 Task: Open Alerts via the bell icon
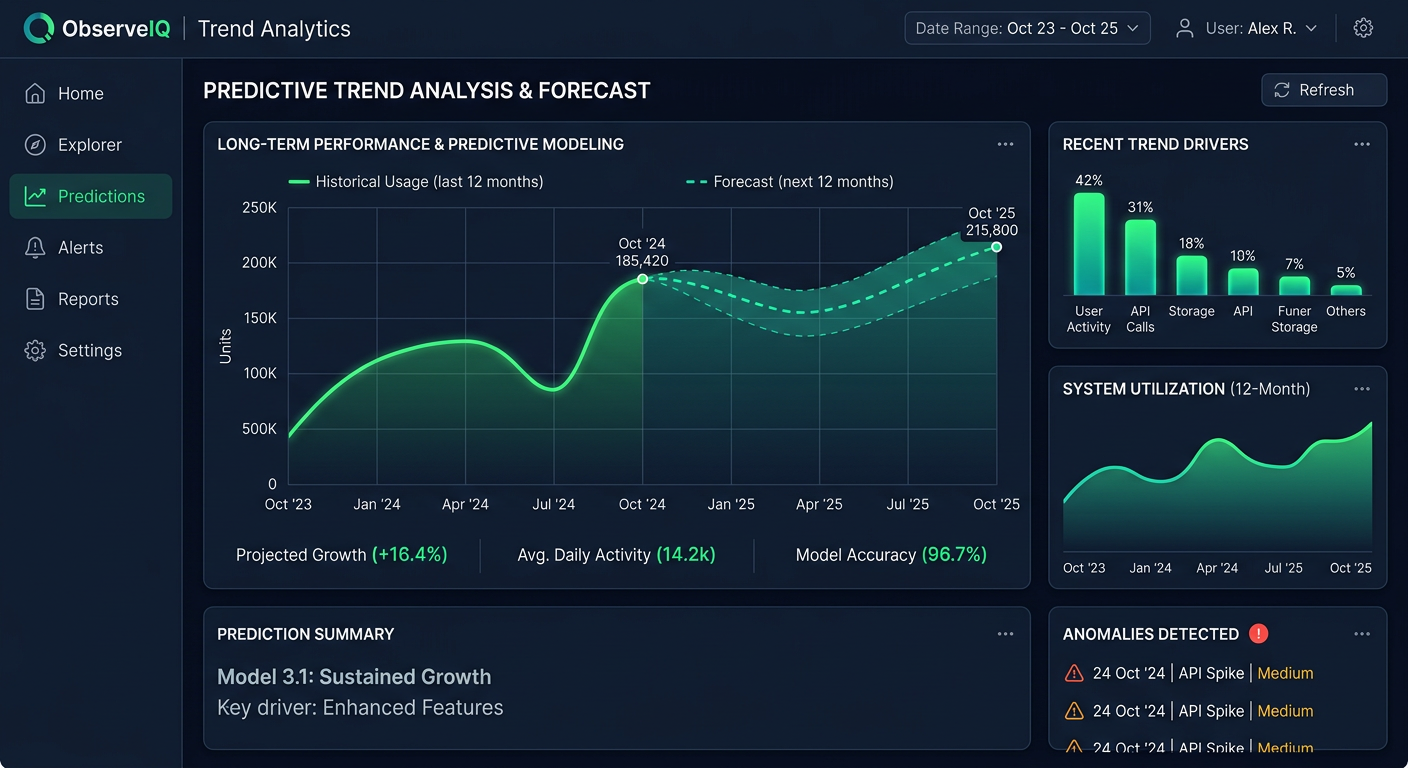(x=36, y=247)
